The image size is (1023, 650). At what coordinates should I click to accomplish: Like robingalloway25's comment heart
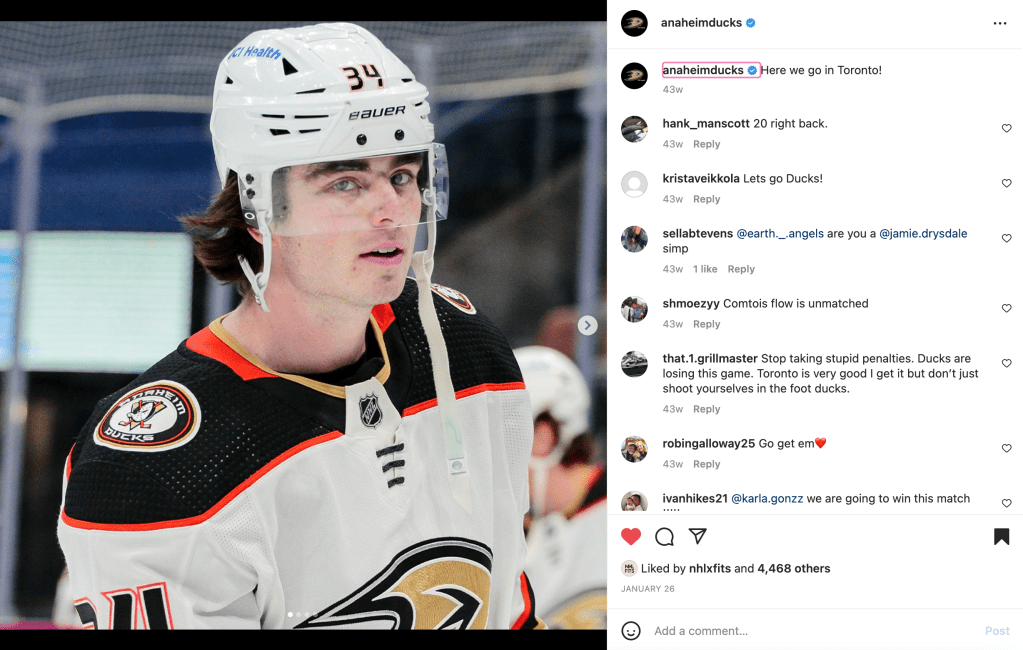pos(1007,448)
